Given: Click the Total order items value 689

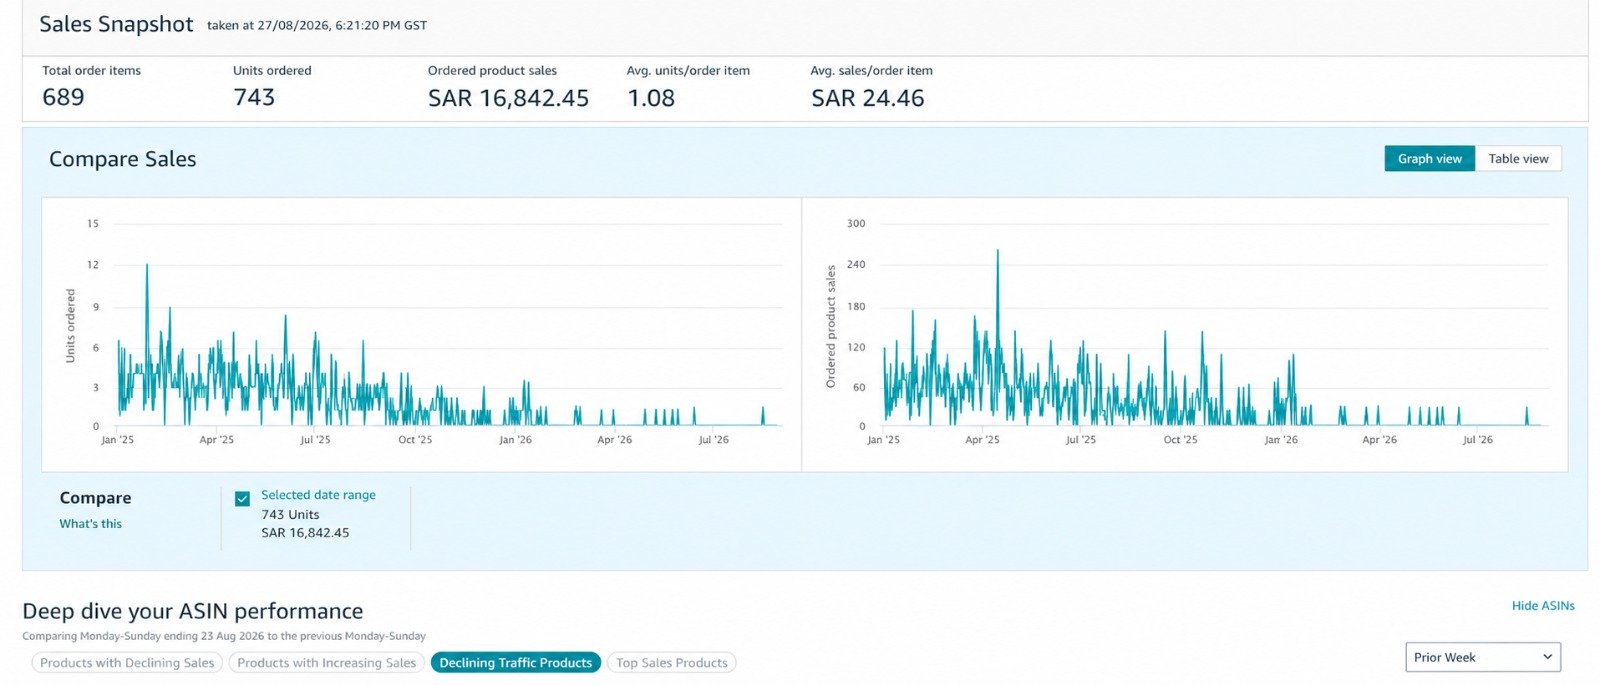Looking at the screenshot, I should (63, 97).
